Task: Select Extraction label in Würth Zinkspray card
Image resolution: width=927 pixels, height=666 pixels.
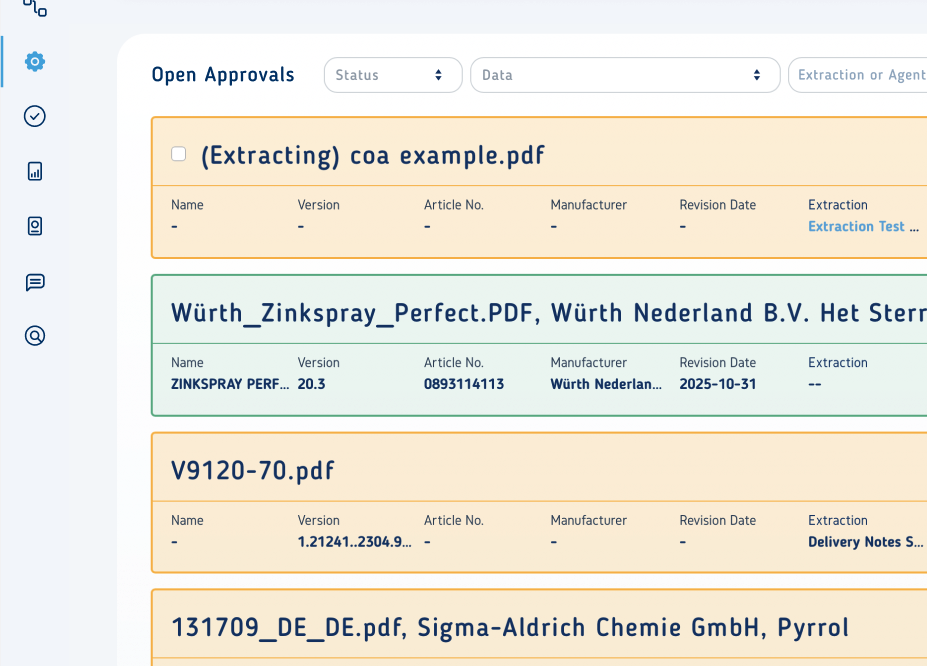Action: coord(838,362)
